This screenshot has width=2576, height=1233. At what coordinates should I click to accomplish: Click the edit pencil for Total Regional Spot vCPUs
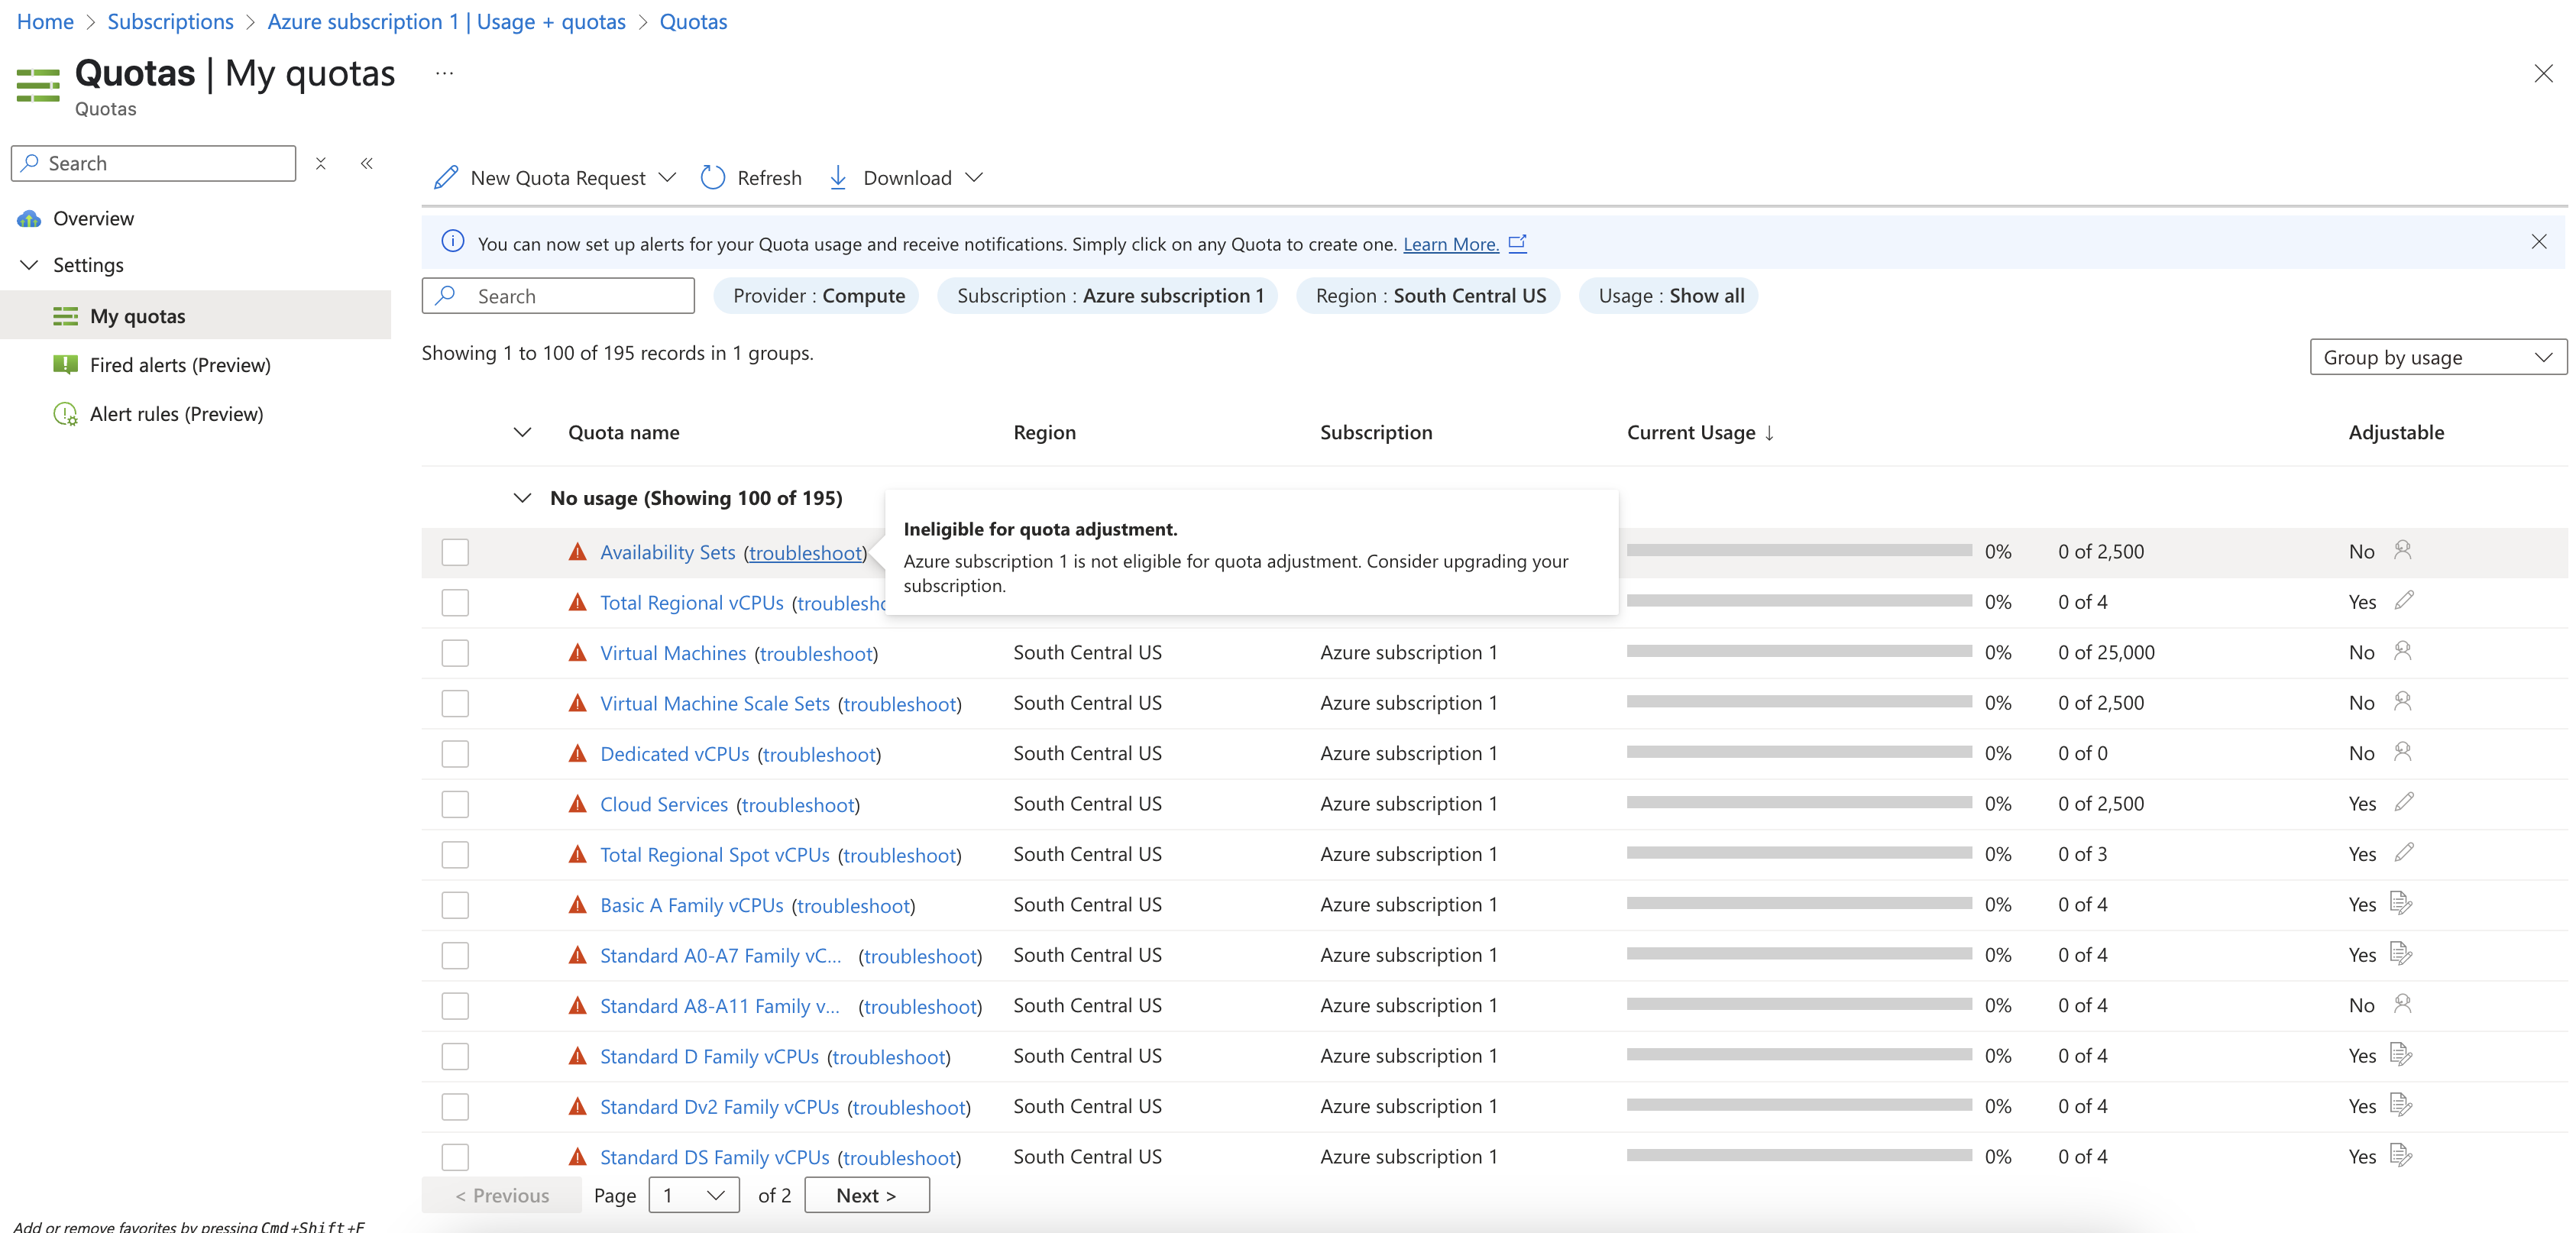click(2404, 853)
